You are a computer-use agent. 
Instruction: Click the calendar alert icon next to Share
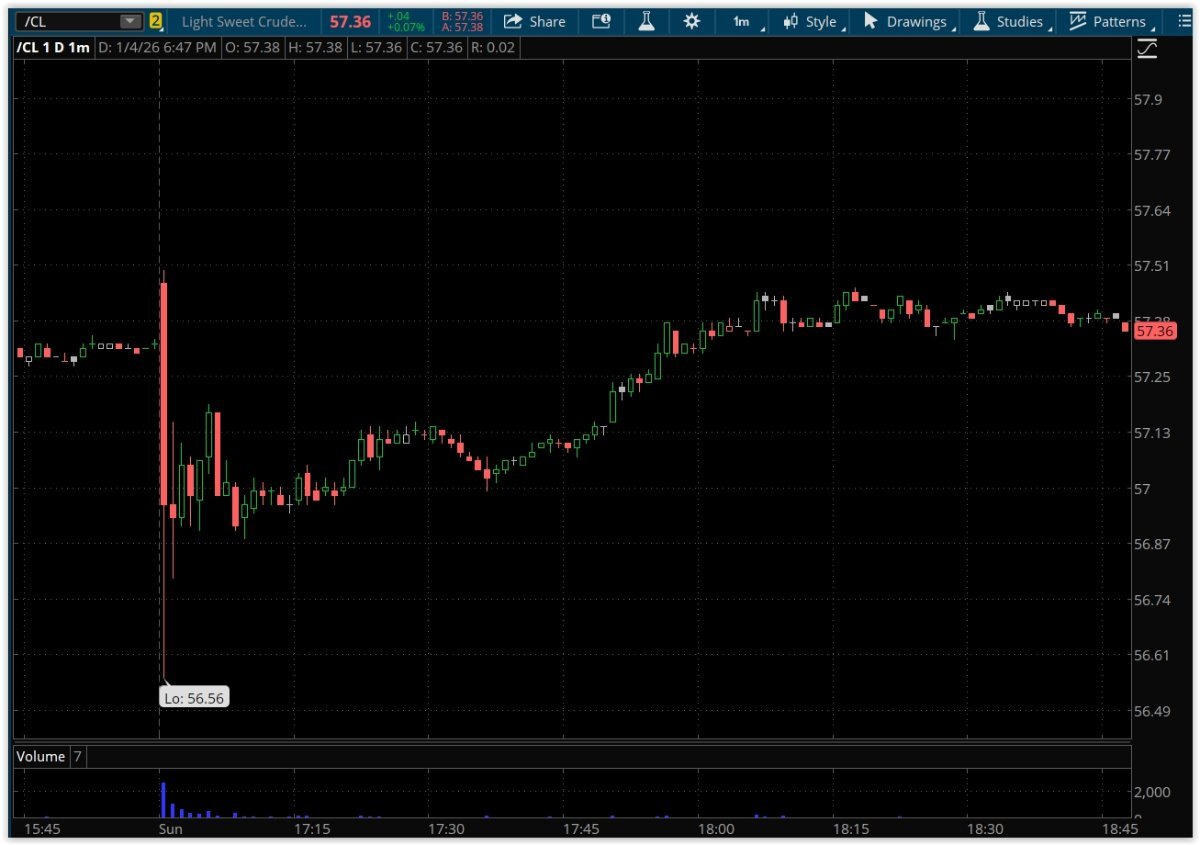pos(601,21)
